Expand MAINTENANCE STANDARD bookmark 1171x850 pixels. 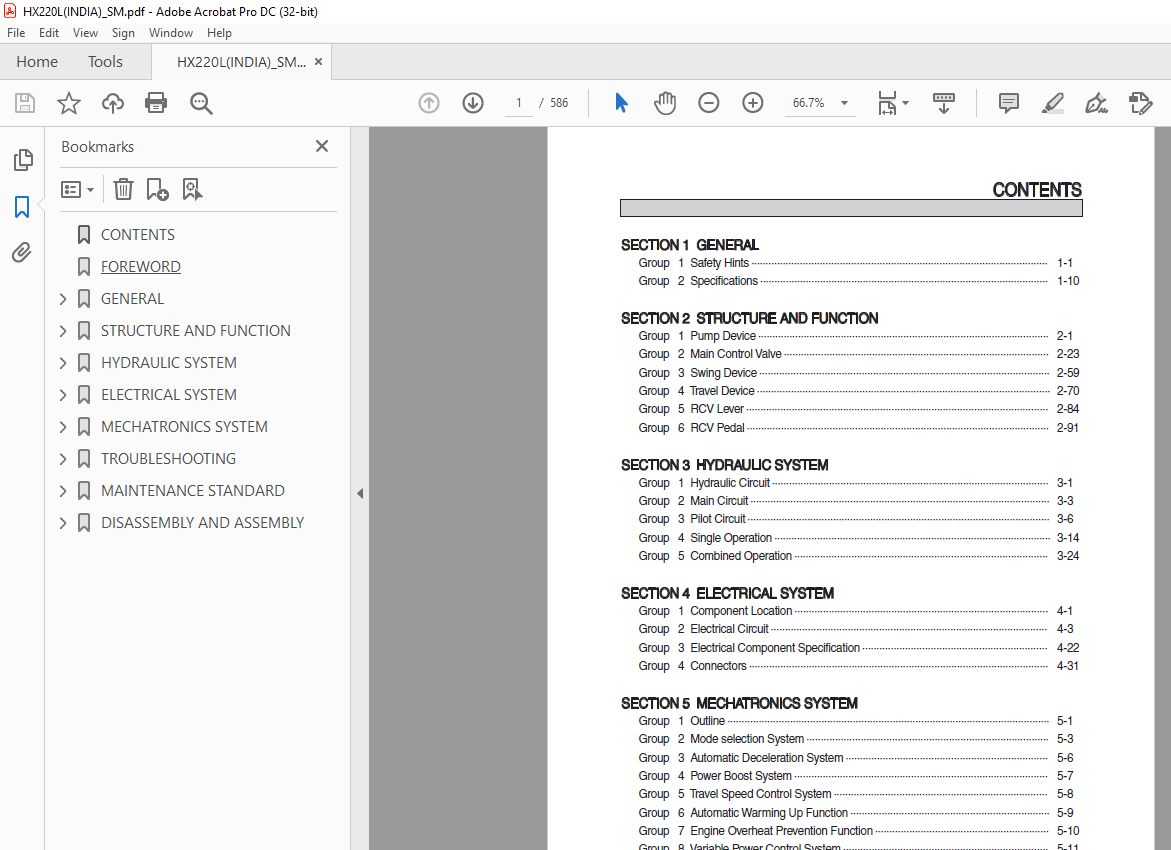[x=63, y=491]
